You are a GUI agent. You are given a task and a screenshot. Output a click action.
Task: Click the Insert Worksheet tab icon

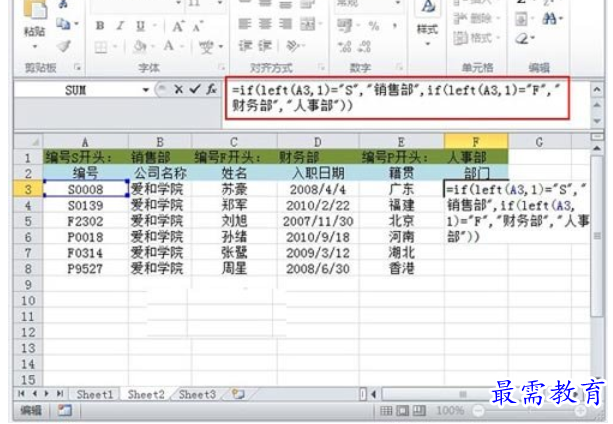(238, 394)
